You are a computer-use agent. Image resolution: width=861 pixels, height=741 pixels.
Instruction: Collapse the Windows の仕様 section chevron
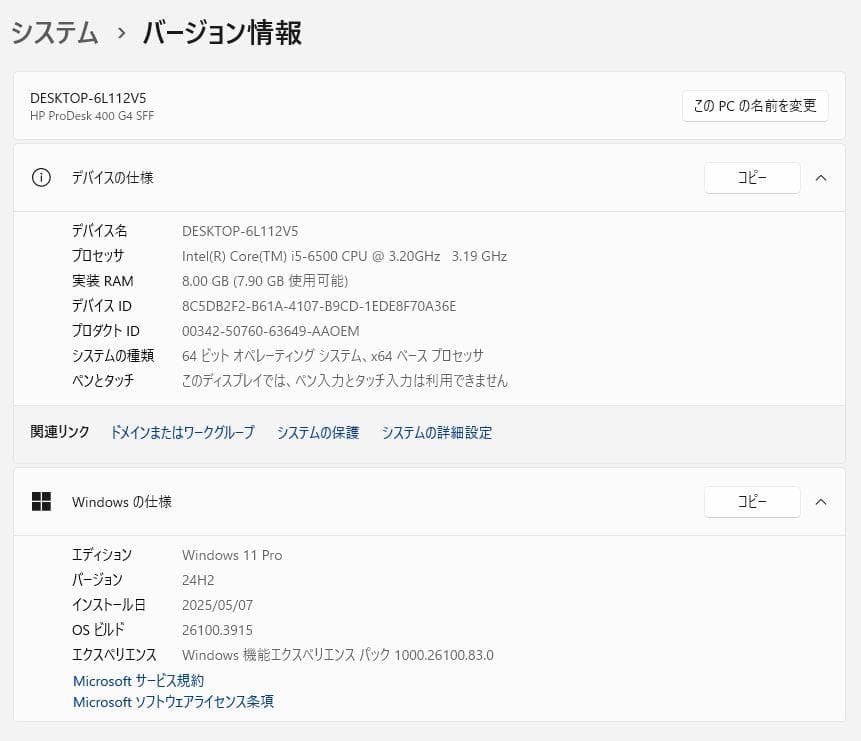(x=821, y=501)
